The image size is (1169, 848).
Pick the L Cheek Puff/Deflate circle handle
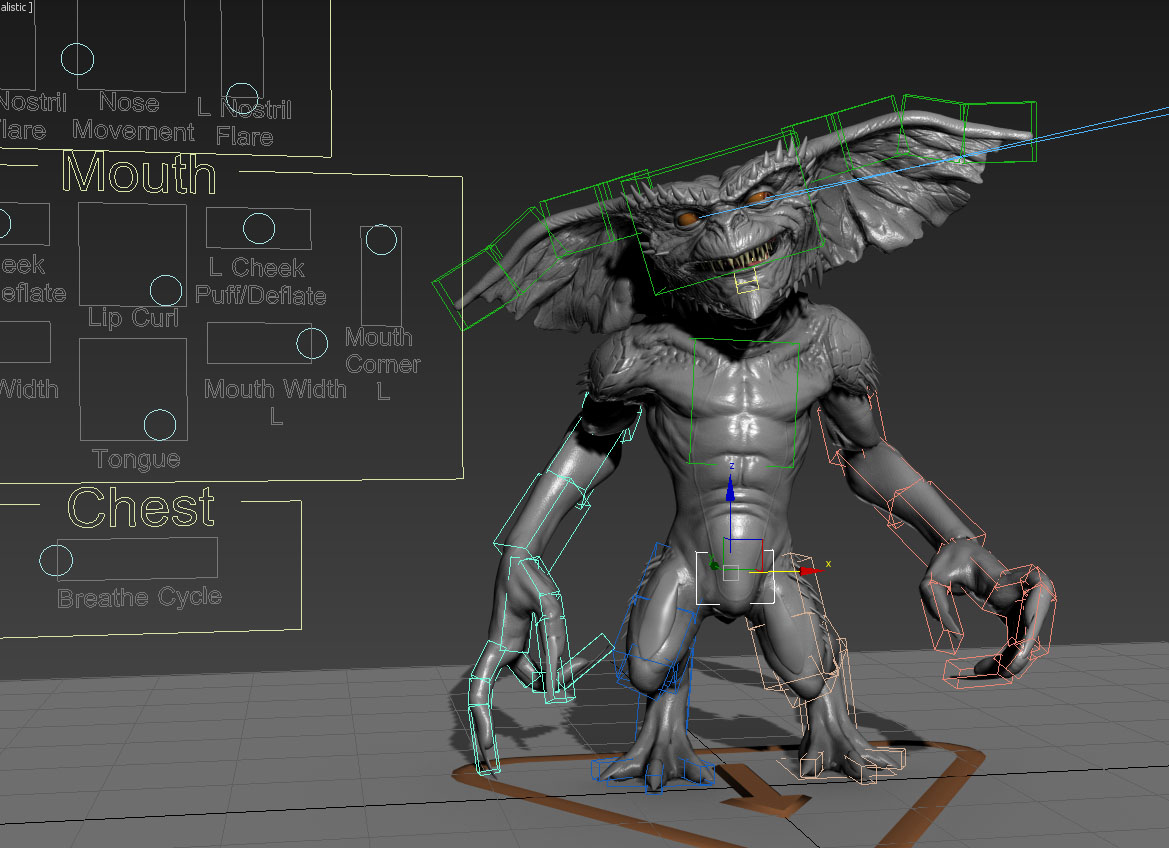pyautogui.click(x=259, y=228)
